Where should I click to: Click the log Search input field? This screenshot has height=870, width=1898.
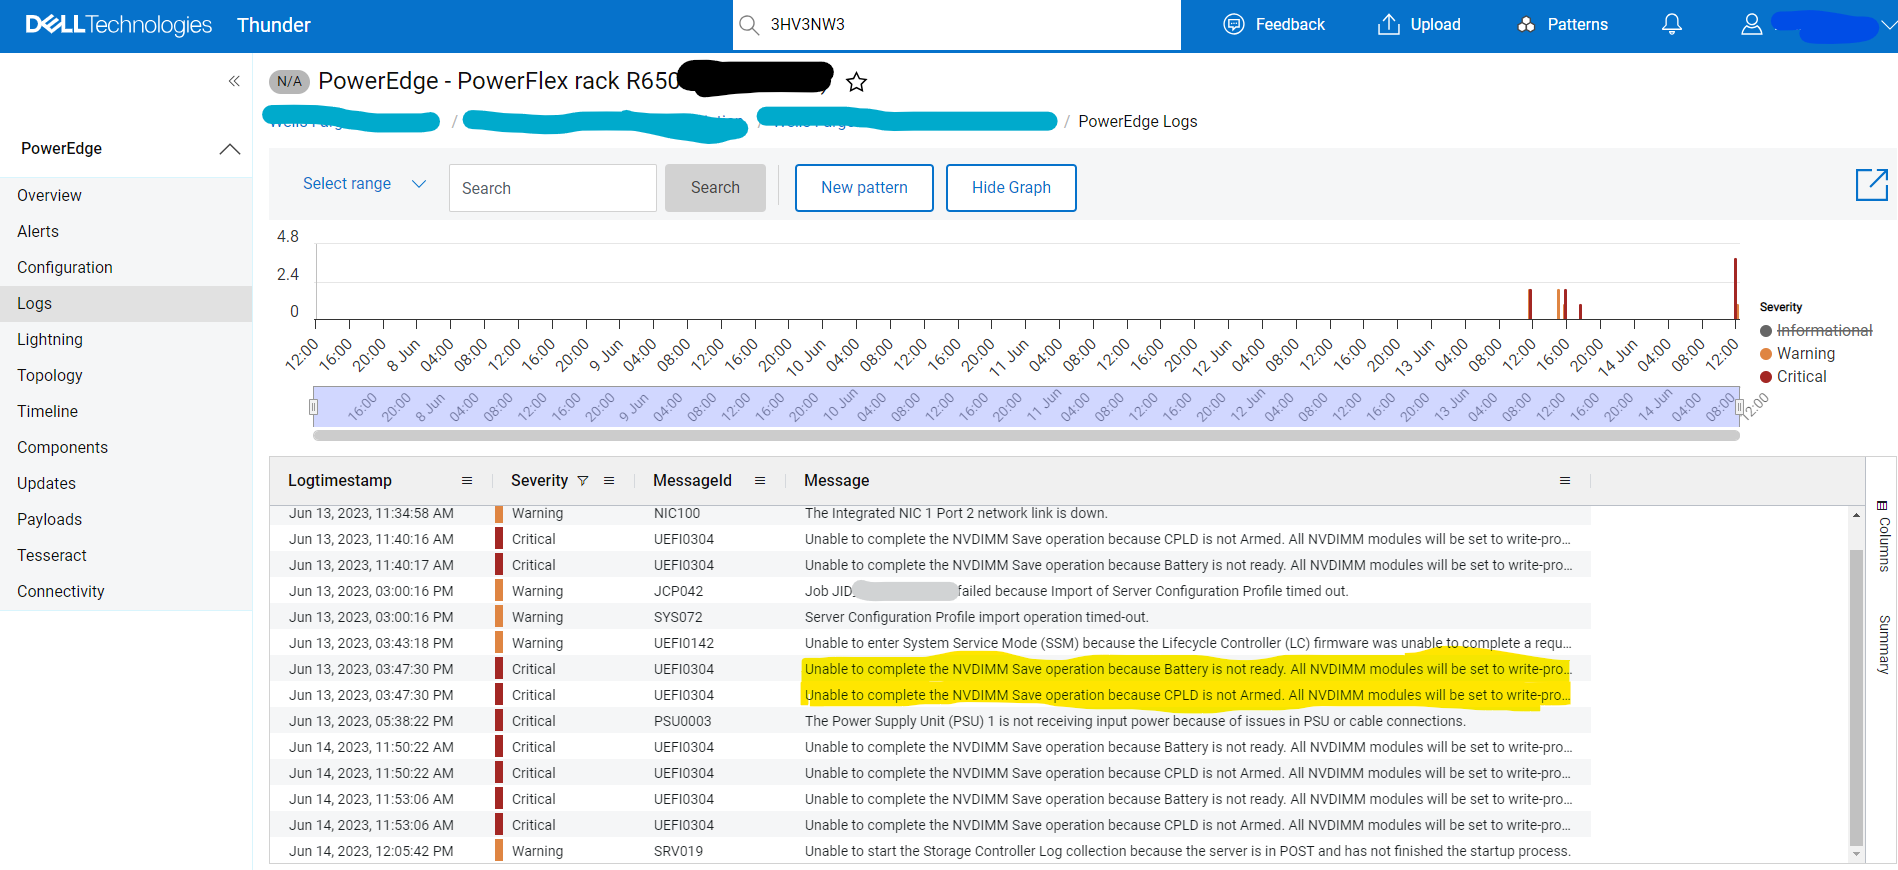pos(552,188)
